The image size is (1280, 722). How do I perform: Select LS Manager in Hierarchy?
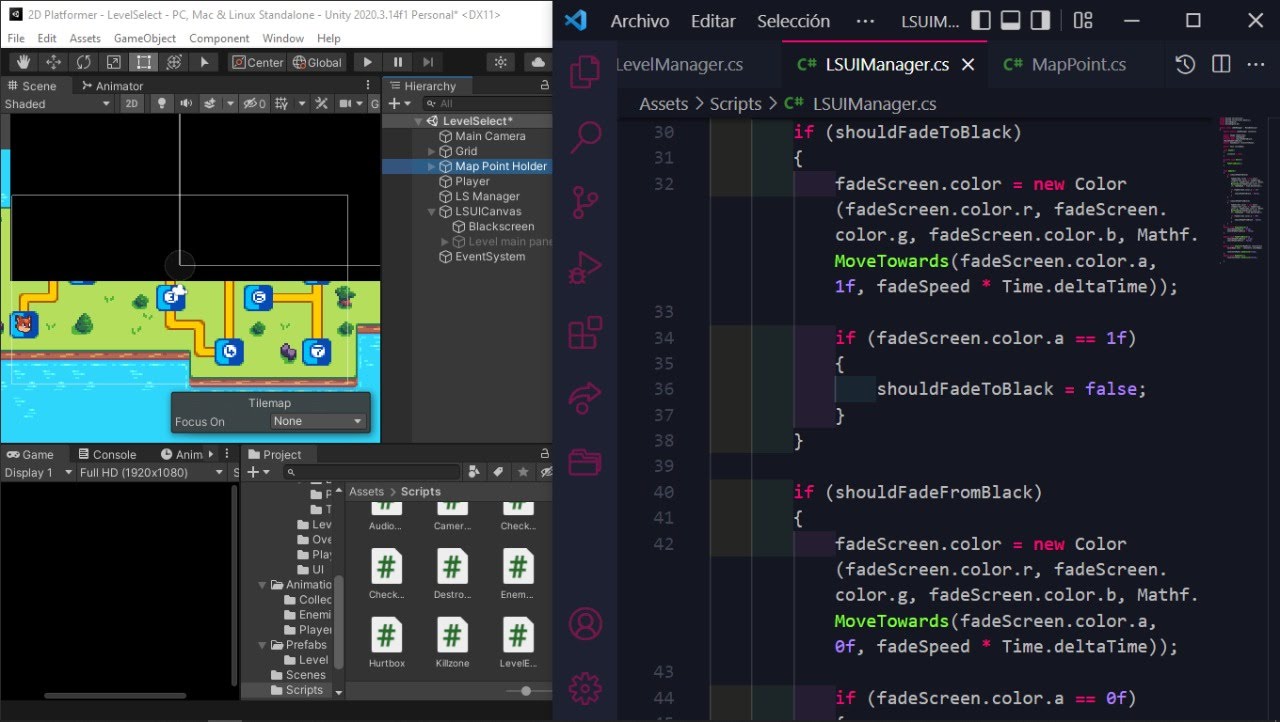click(x=487, y=196)
